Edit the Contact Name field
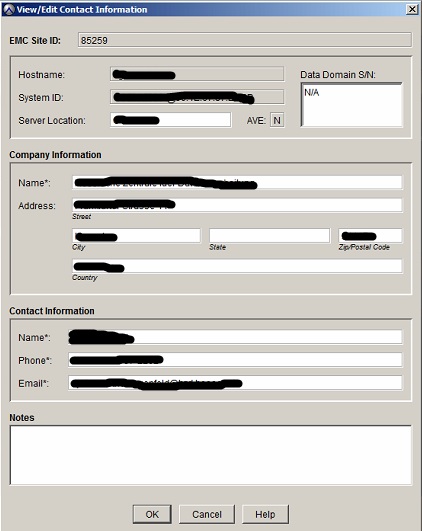 click(x=235, y=337)
